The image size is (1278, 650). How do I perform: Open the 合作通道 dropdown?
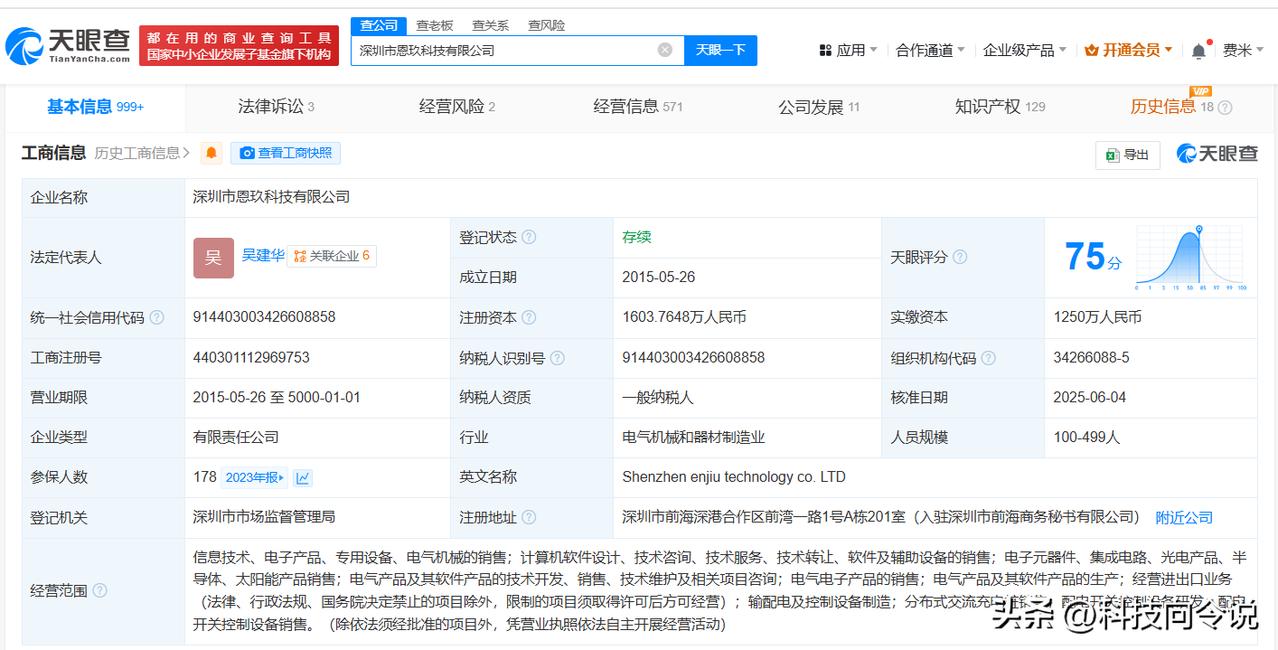930,50
